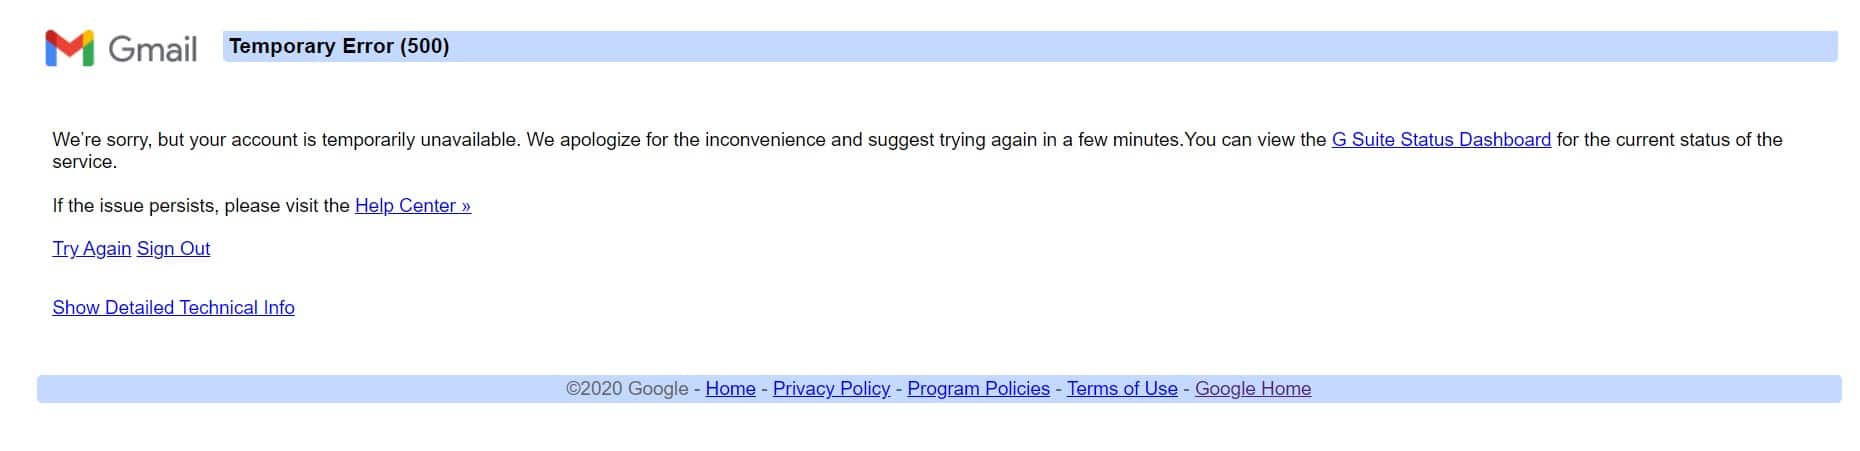The height and width of the screenshot is (451, 1860).
Task: Click the Try Again link
Action: point(92,249)
